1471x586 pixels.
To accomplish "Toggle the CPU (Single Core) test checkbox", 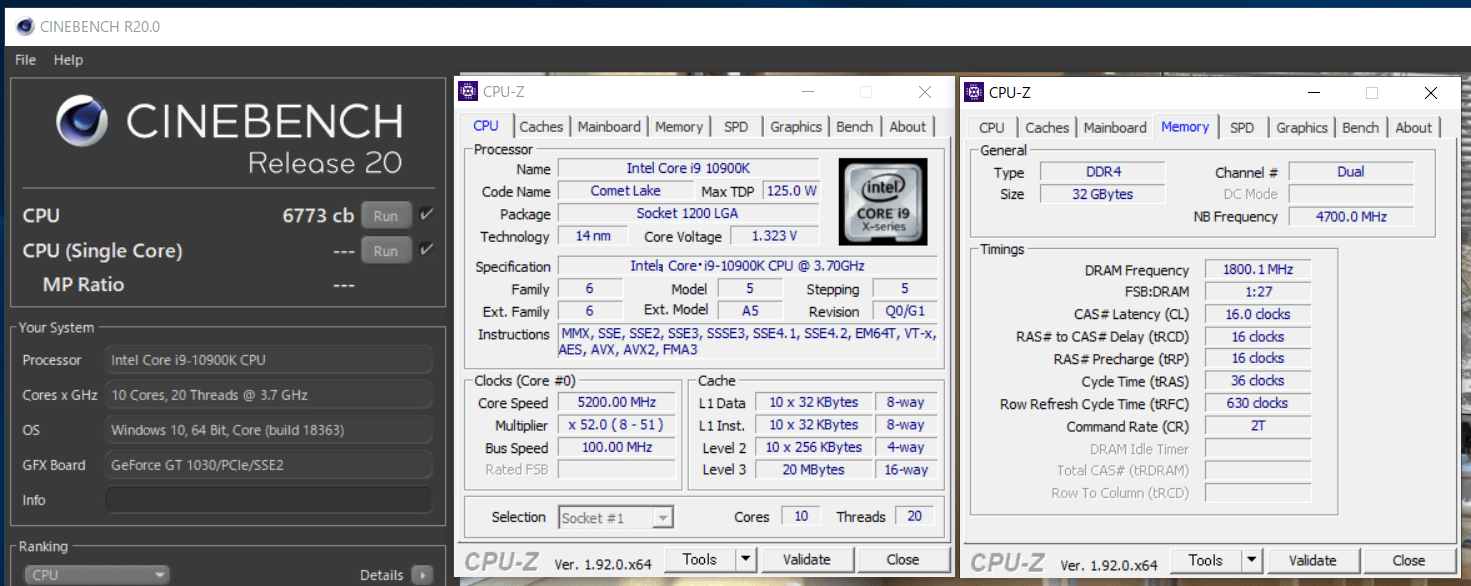I will click(x=427, y=250).
